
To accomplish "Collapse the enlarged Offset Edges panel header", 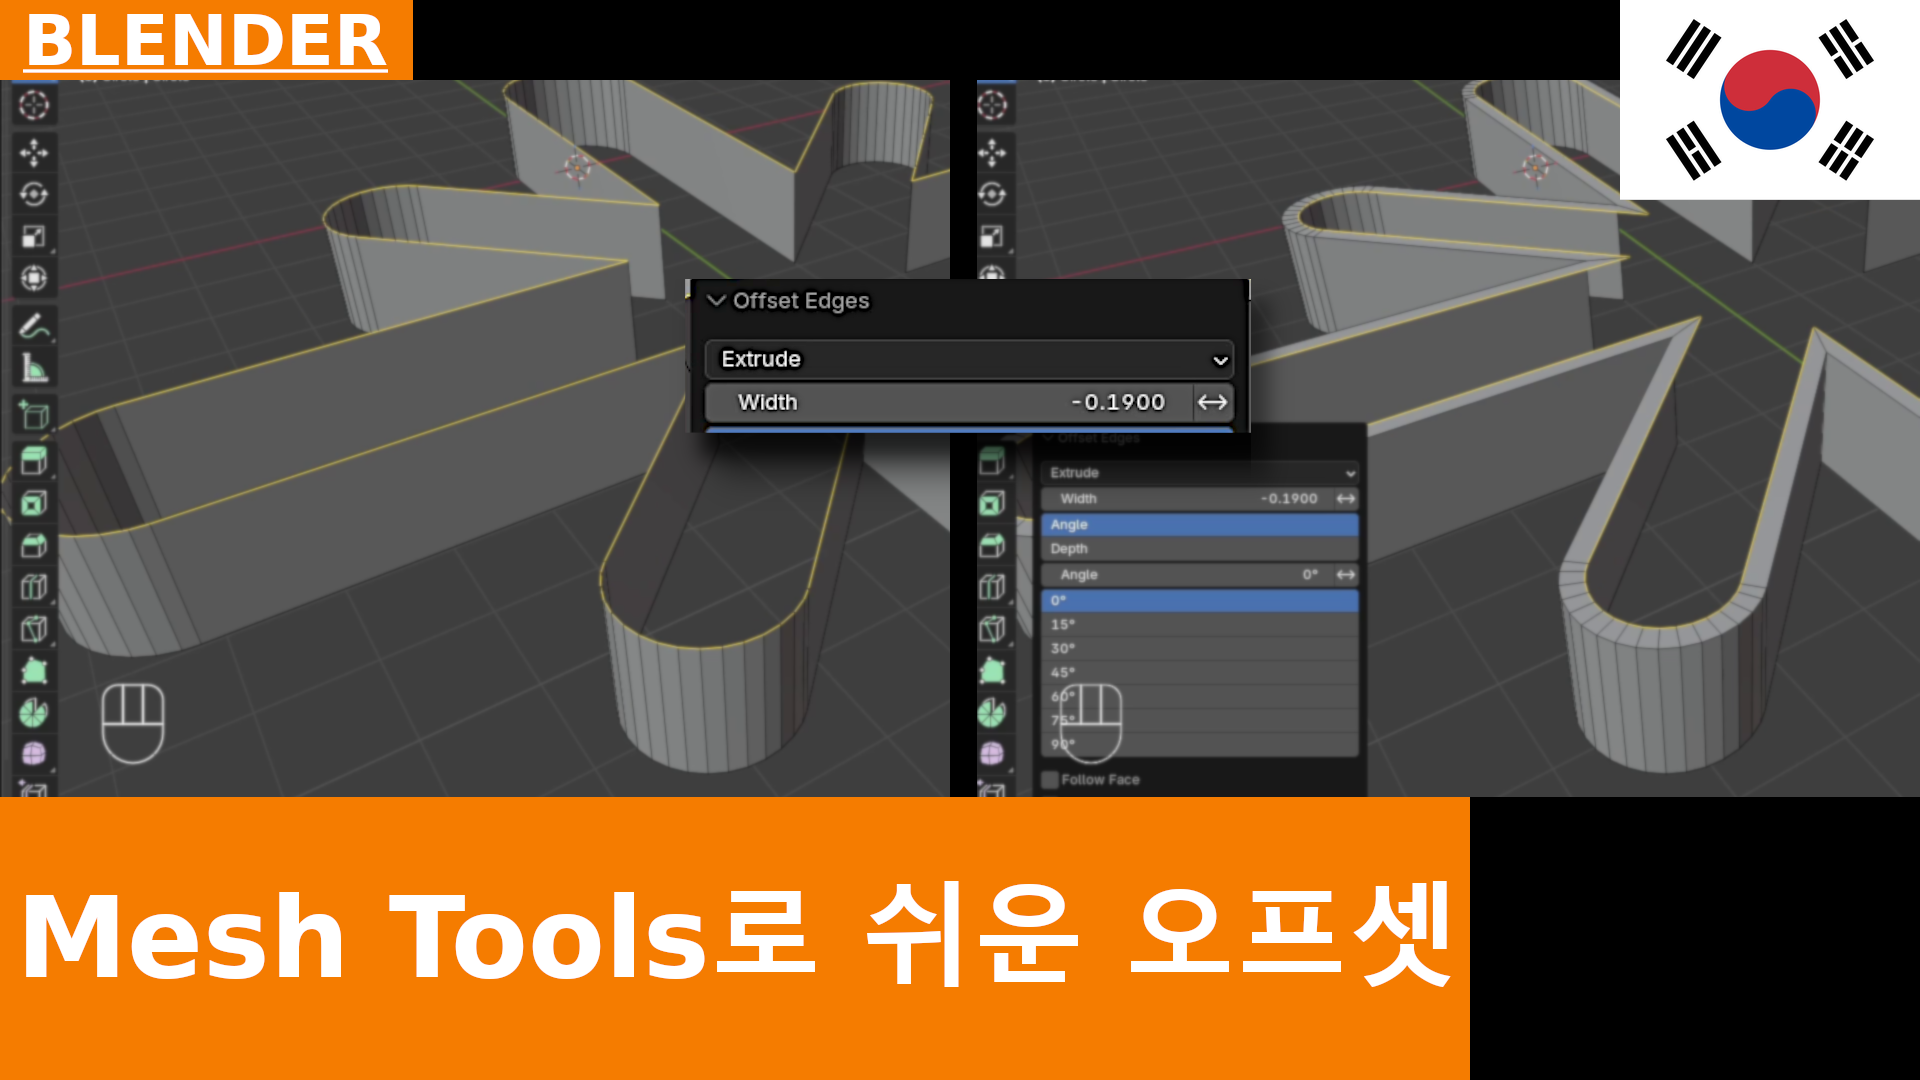I will pyautogui.click(x=716, y=300).
